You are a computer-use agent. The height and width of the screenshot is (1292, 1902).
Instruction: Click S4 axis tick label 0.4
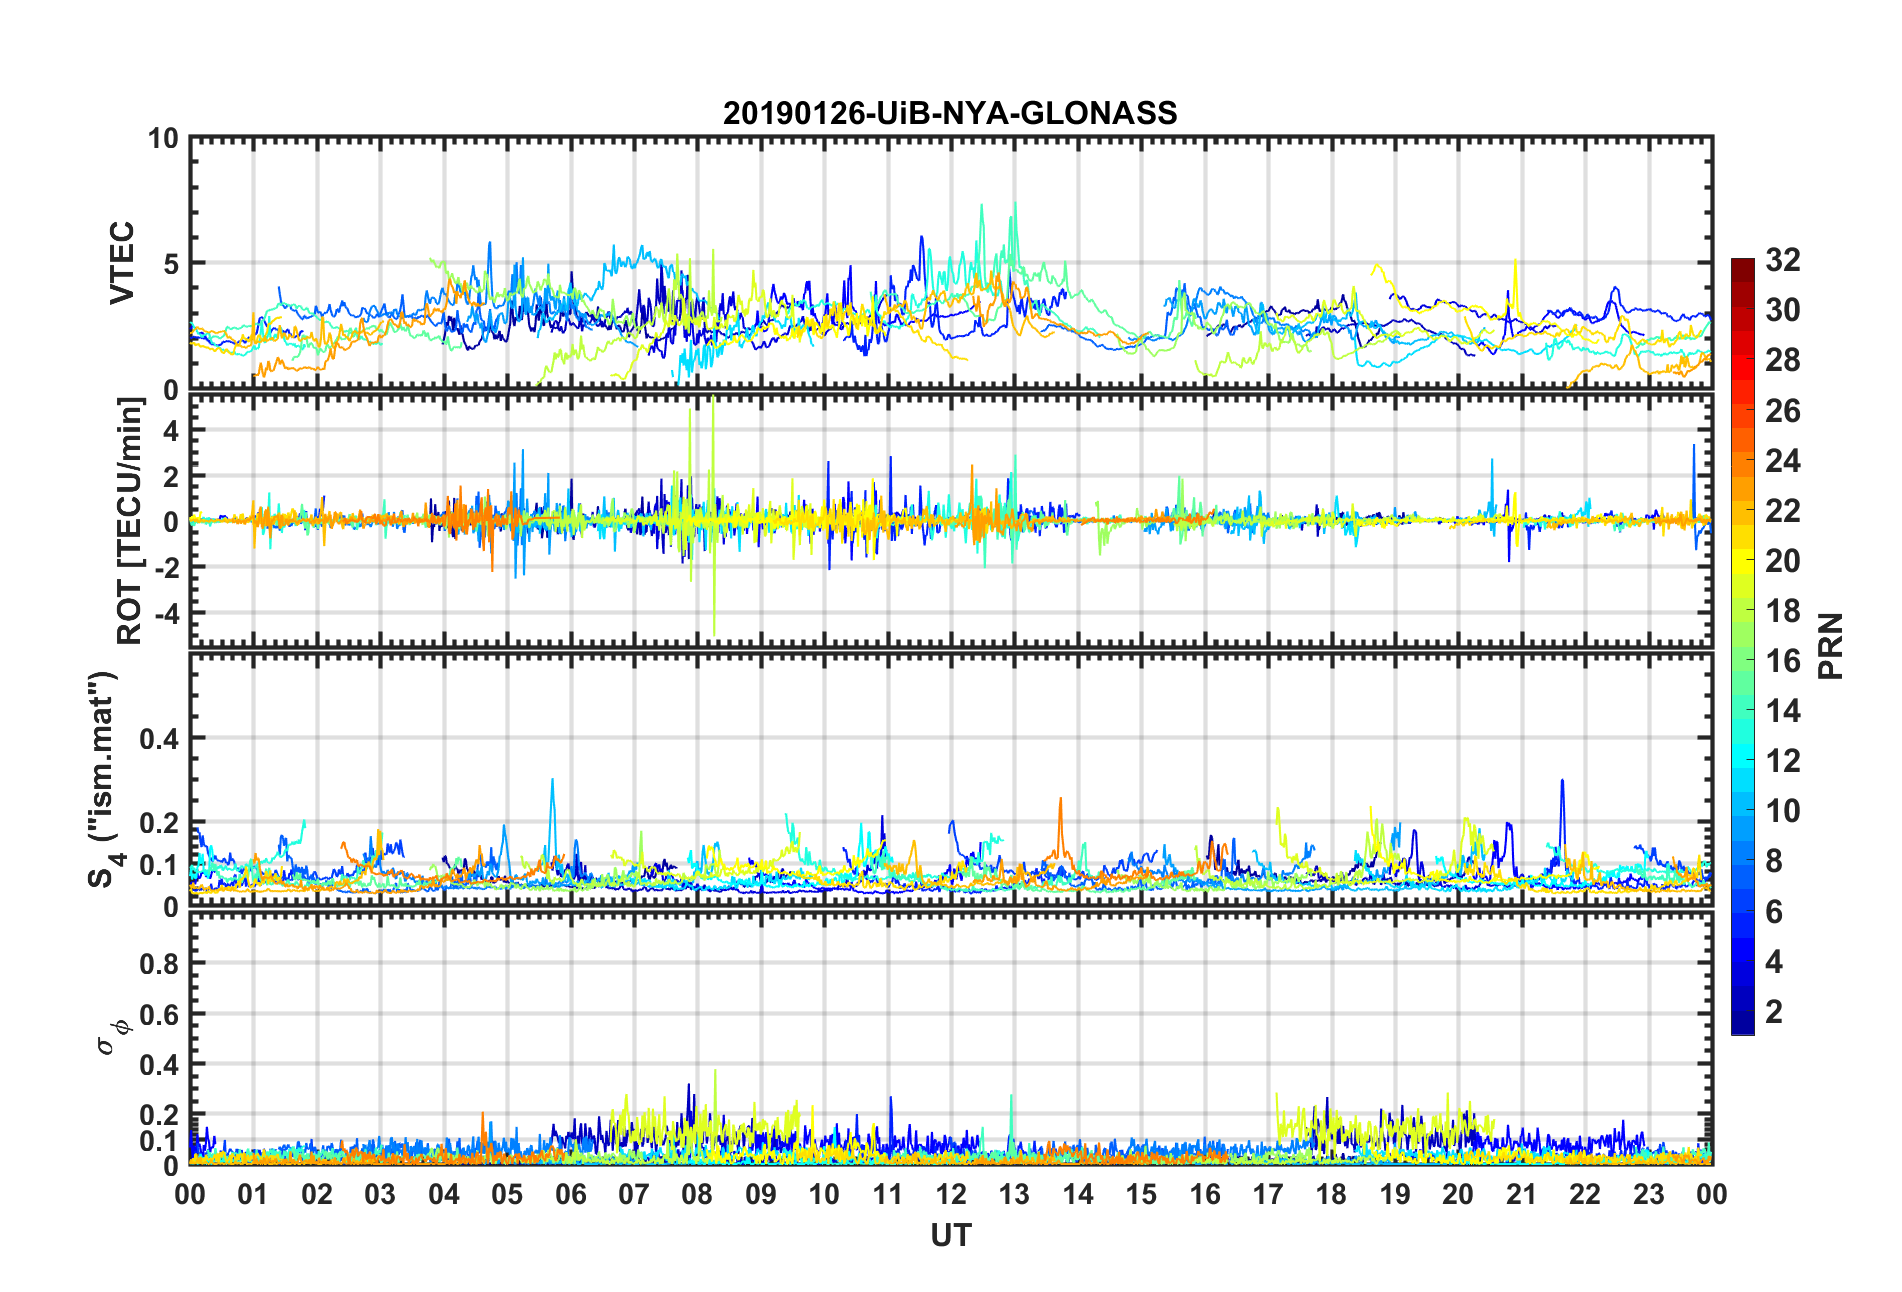pos(159,738)
